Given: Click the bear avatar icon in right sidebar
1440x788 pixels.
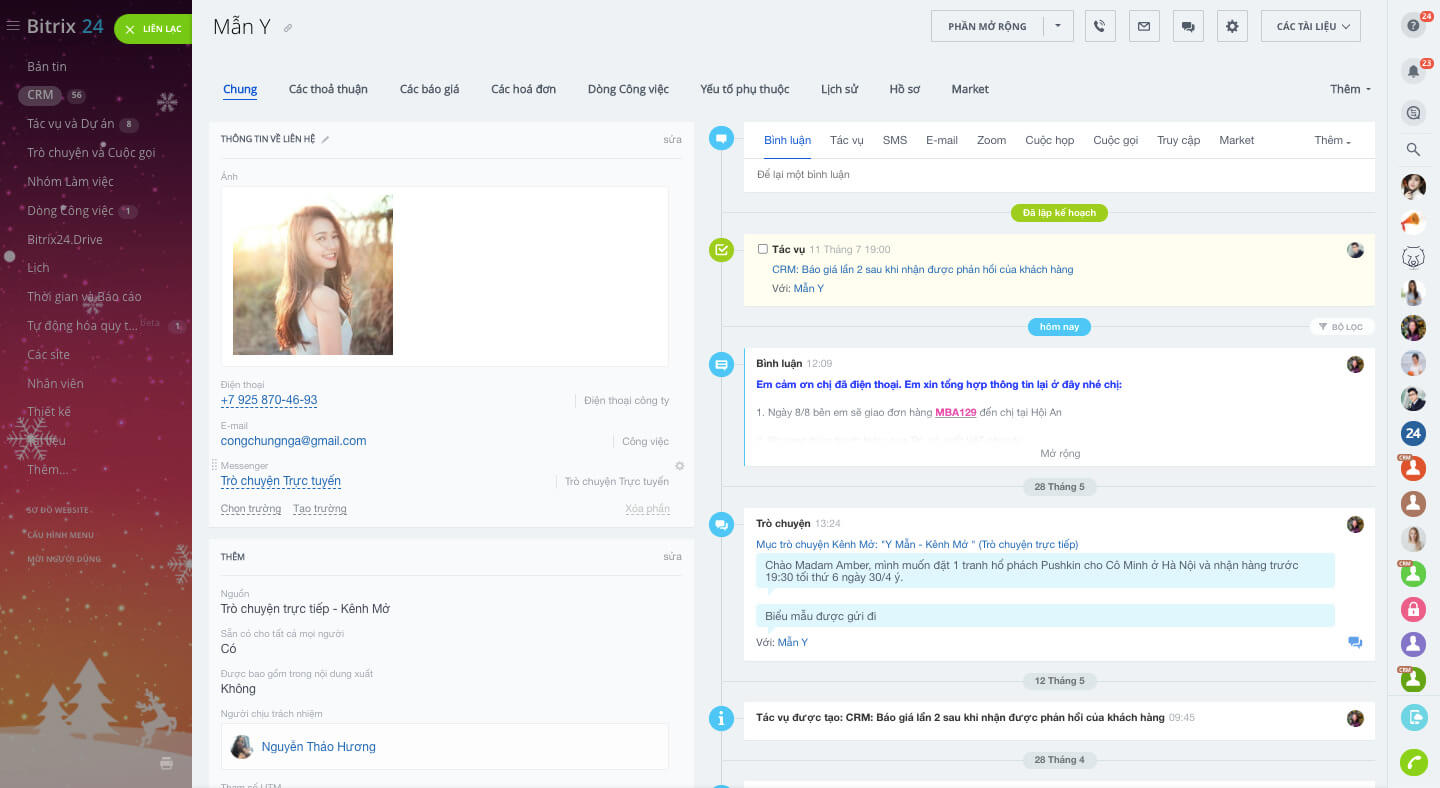Looking at the screenshot, I should (1413, 257).
